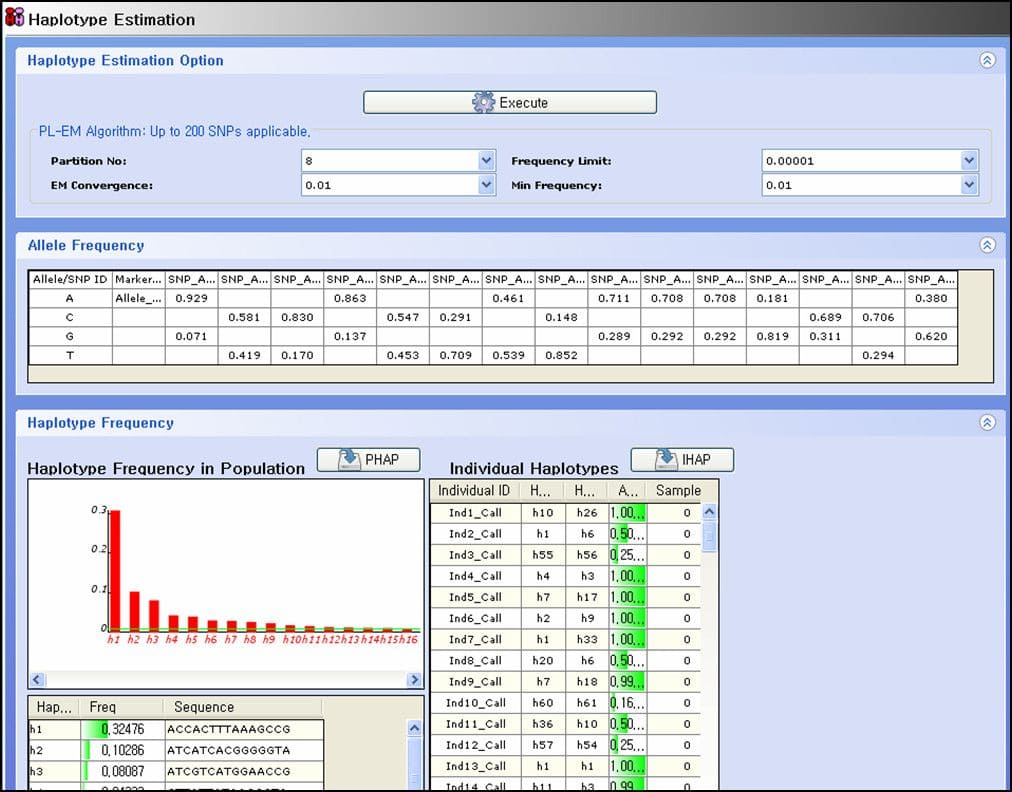Collapse the Haplotype Estimation Option panel
Image resolution: width=1012 pixels, height=792 pixels.
[987, 60]
